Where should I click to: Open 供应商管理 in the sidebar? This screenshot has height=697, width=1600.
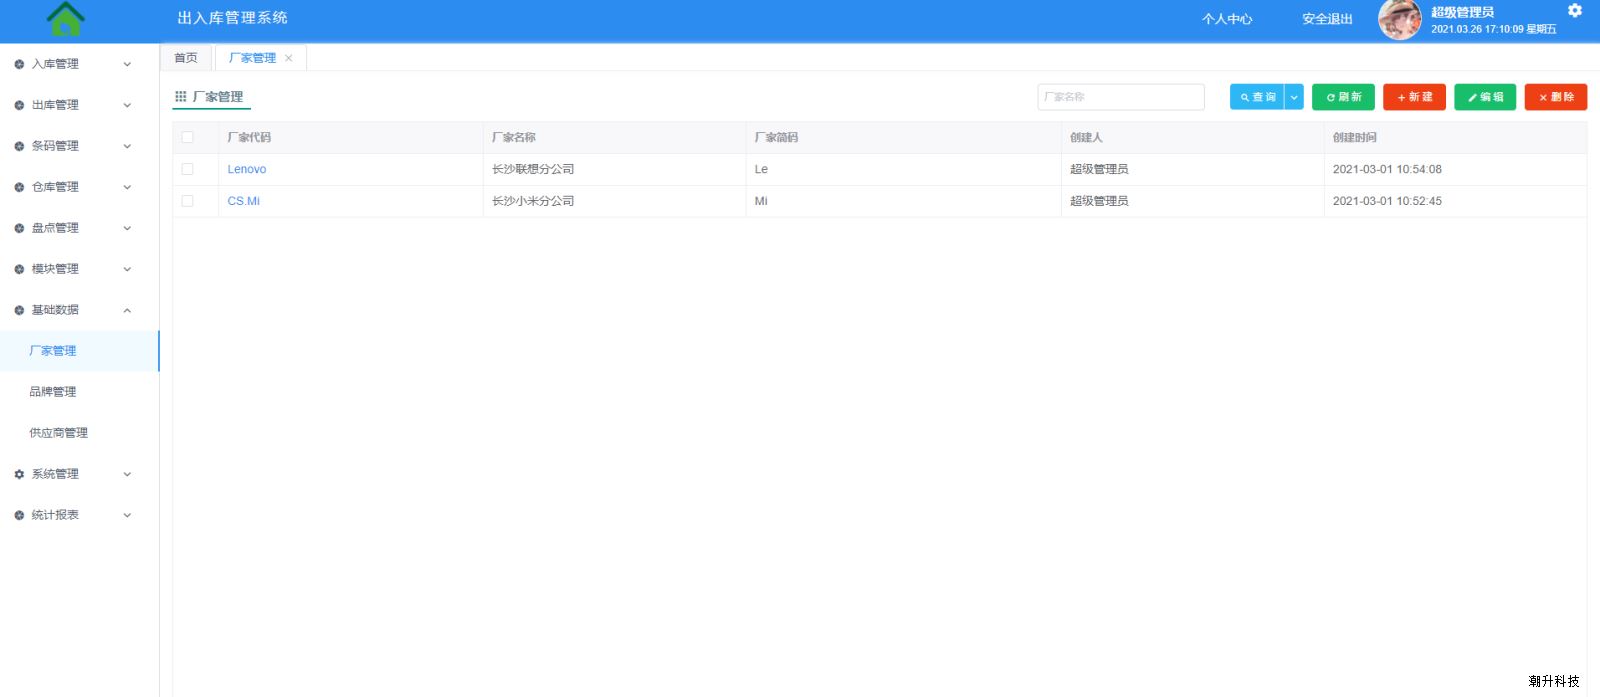point(79,433)
